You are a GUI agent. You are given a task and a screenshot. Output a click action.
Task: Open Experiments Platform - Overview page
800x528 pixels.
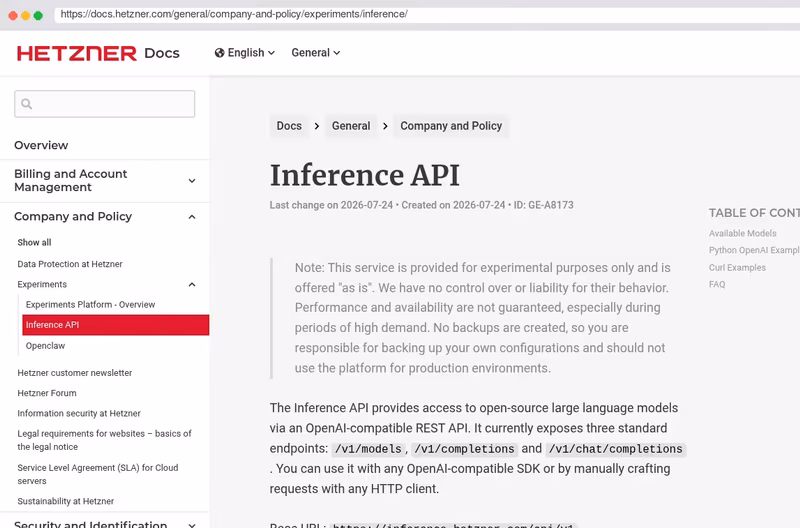point(90,305)
